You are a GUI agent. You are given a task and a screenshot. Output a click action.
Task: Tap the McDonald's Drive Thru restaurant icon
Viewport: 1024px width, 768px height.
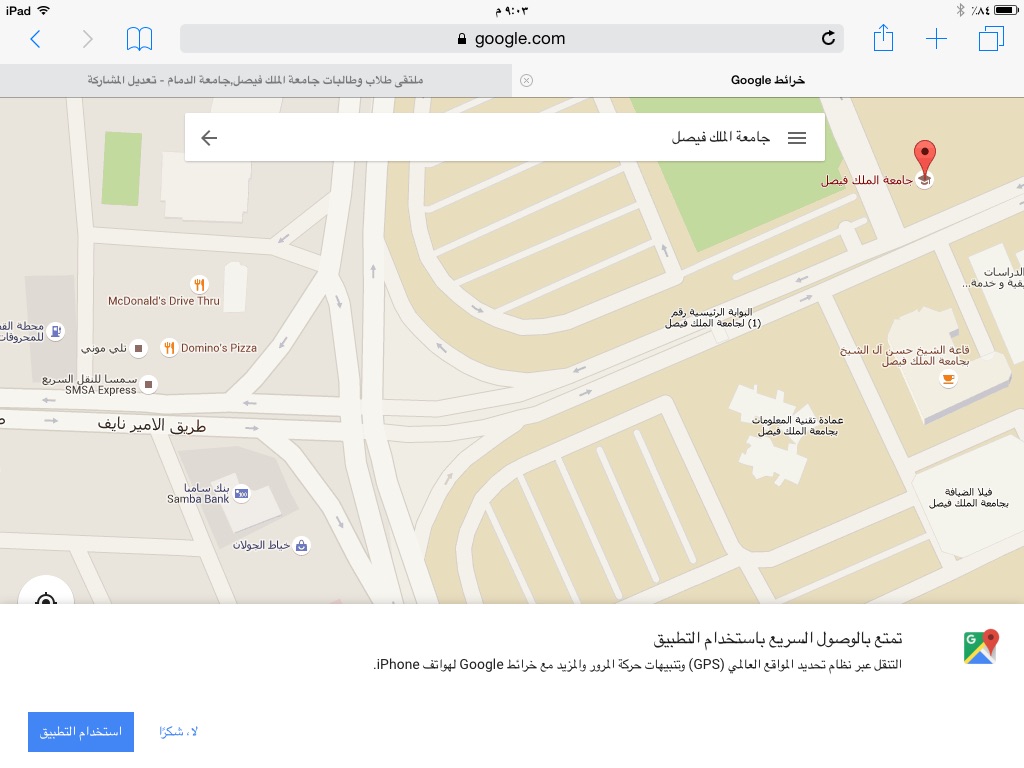(x=199, y=284)
